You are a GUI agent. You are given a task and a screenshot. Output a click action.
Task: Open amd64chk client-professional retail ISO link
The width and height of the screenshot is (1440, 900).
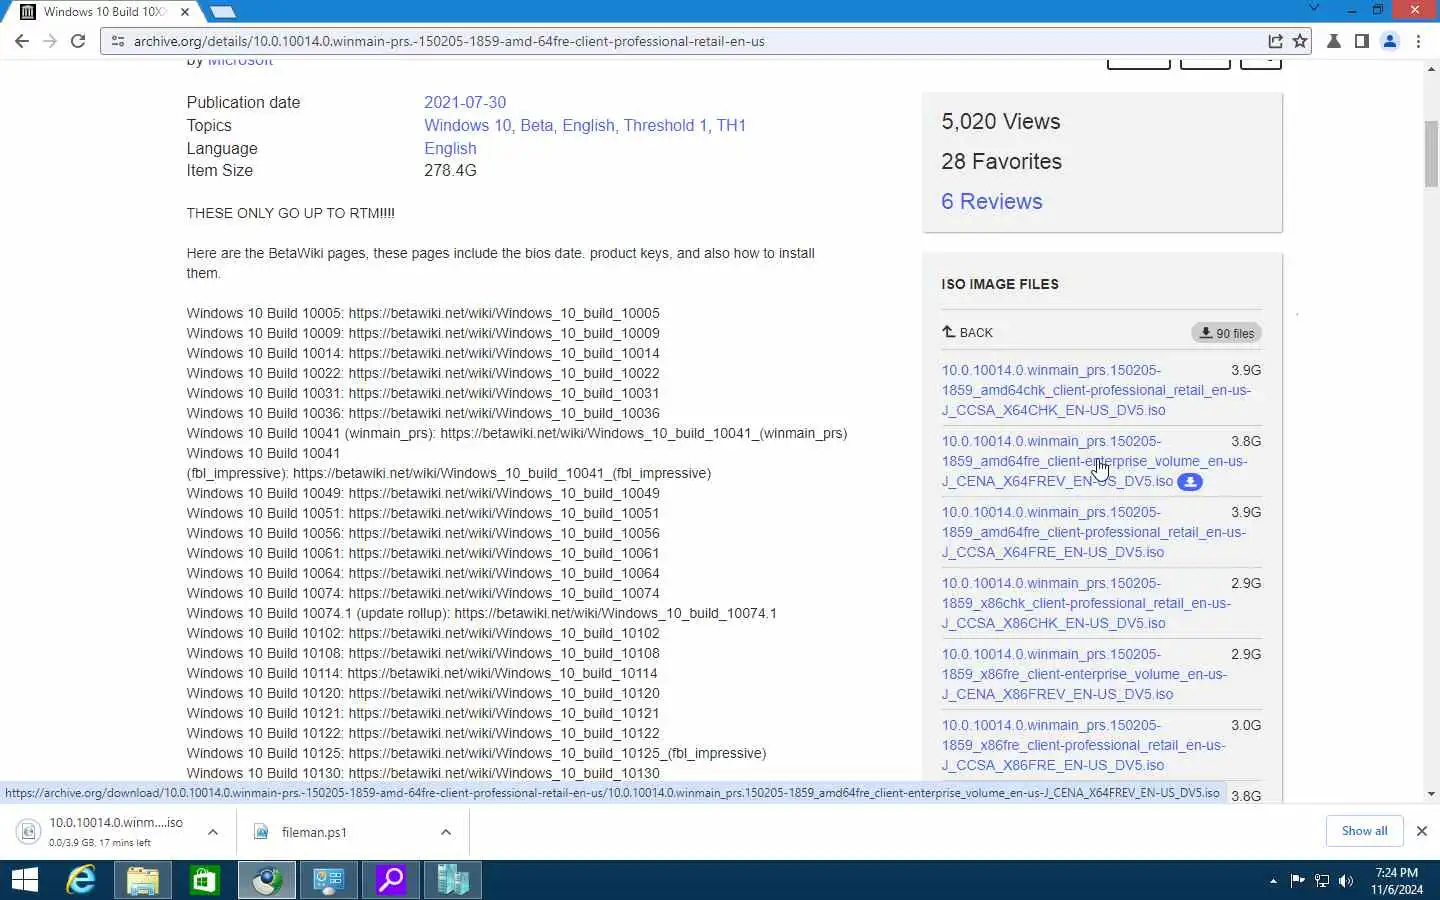[1096, 390]
